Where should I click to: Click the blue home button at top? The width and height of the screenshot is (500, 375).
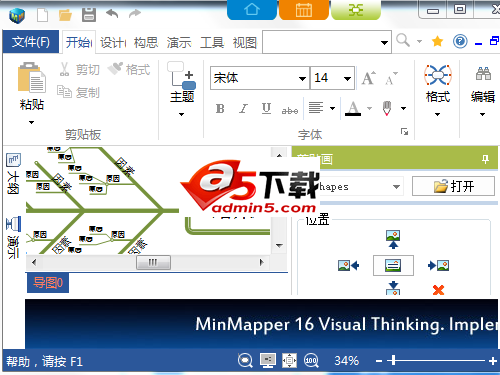point(252,10)
